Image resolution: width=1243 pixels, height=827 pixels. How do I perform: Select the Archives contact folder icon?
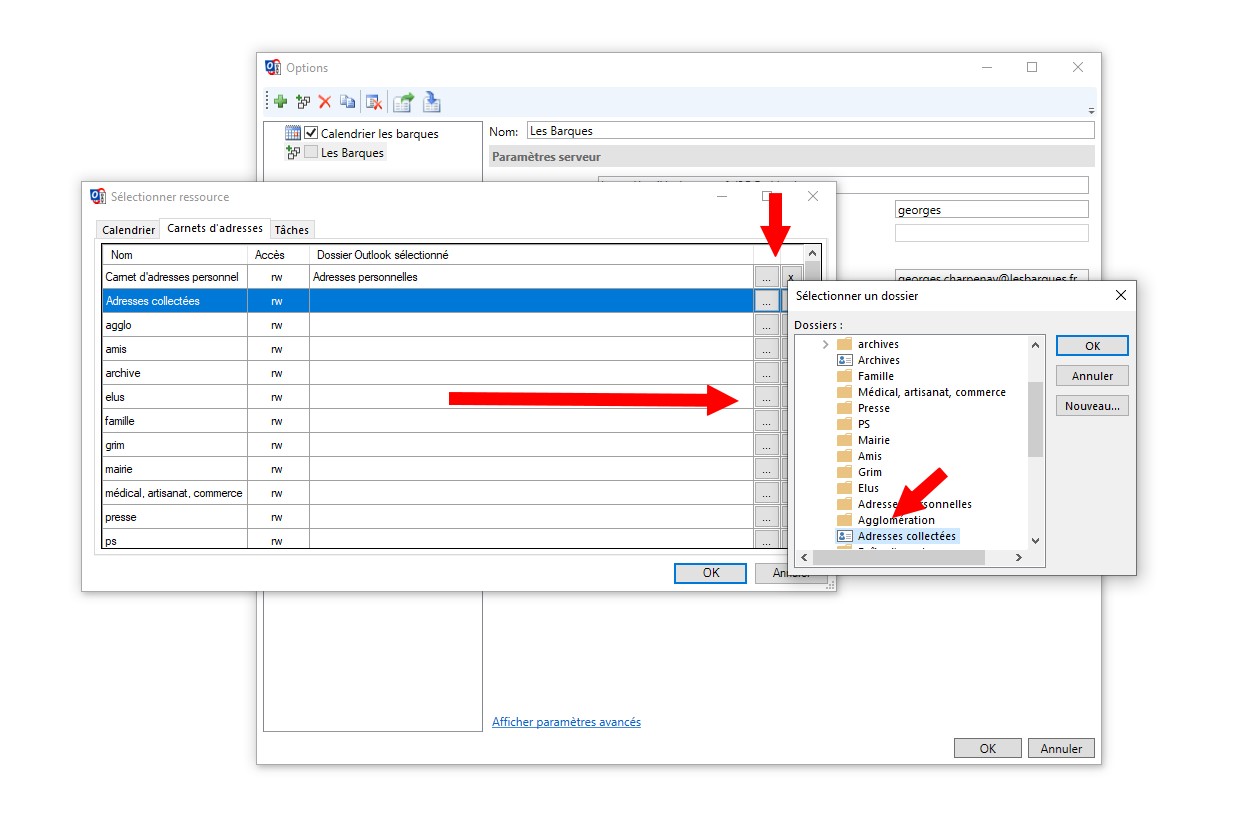pyautogui.click(x=844, y=360)
